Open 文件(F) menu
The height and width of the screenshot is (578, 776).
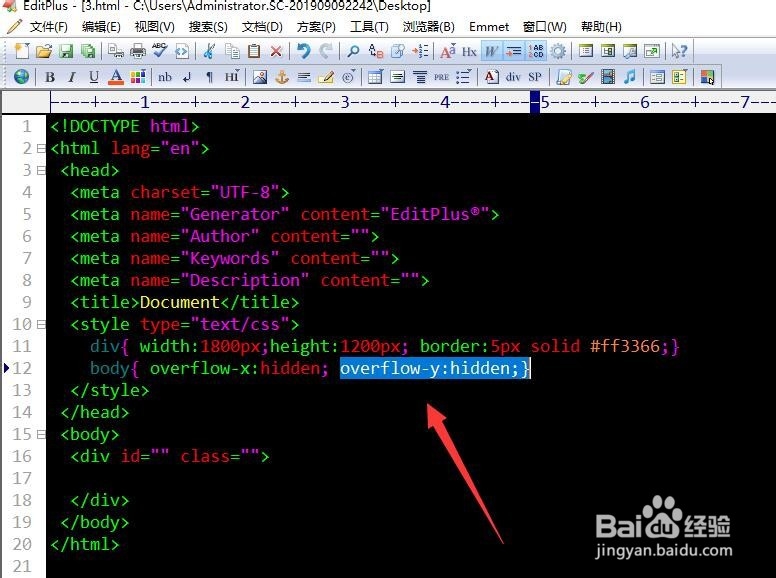pos(48,26)
